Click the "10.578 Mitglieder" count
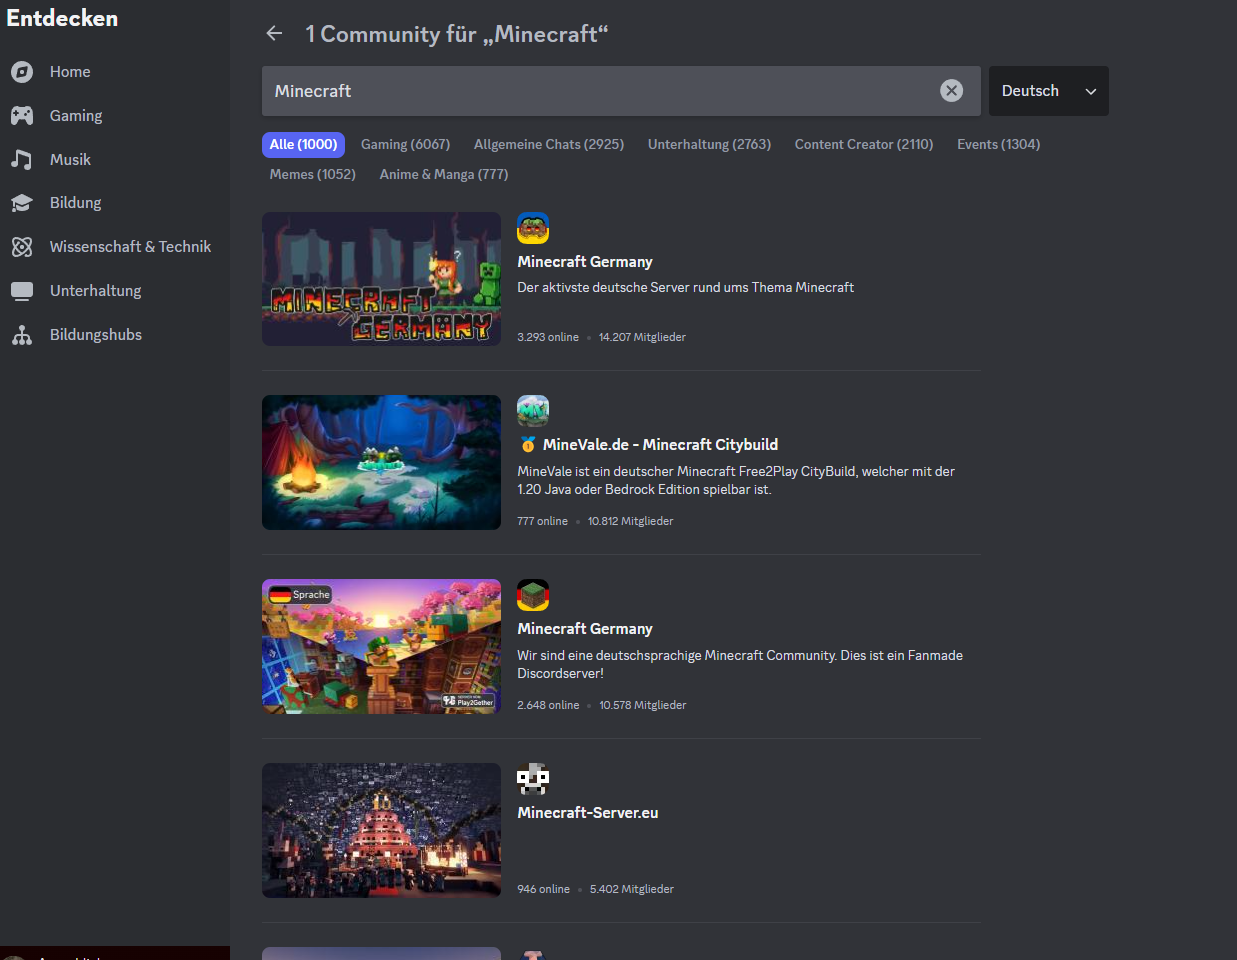The image size is (1237, 960). pyautogui.click(x=643, y=706)
